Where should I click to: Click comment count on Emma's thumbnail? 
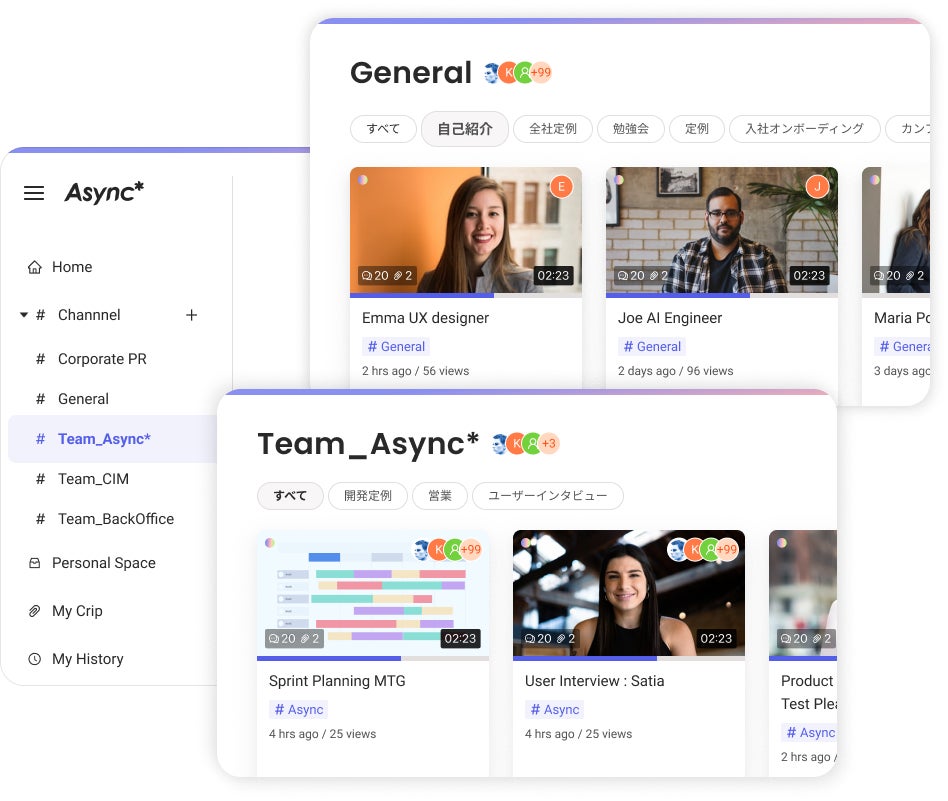[x=375, y=276]
